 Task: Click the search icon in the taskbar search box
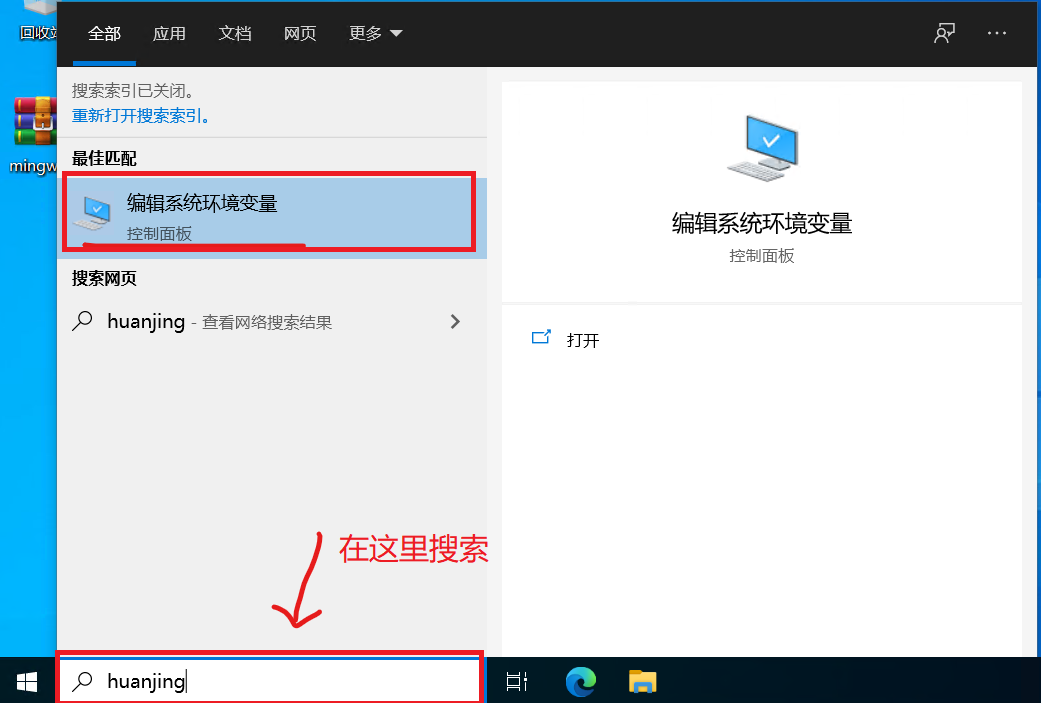(82, 681)
